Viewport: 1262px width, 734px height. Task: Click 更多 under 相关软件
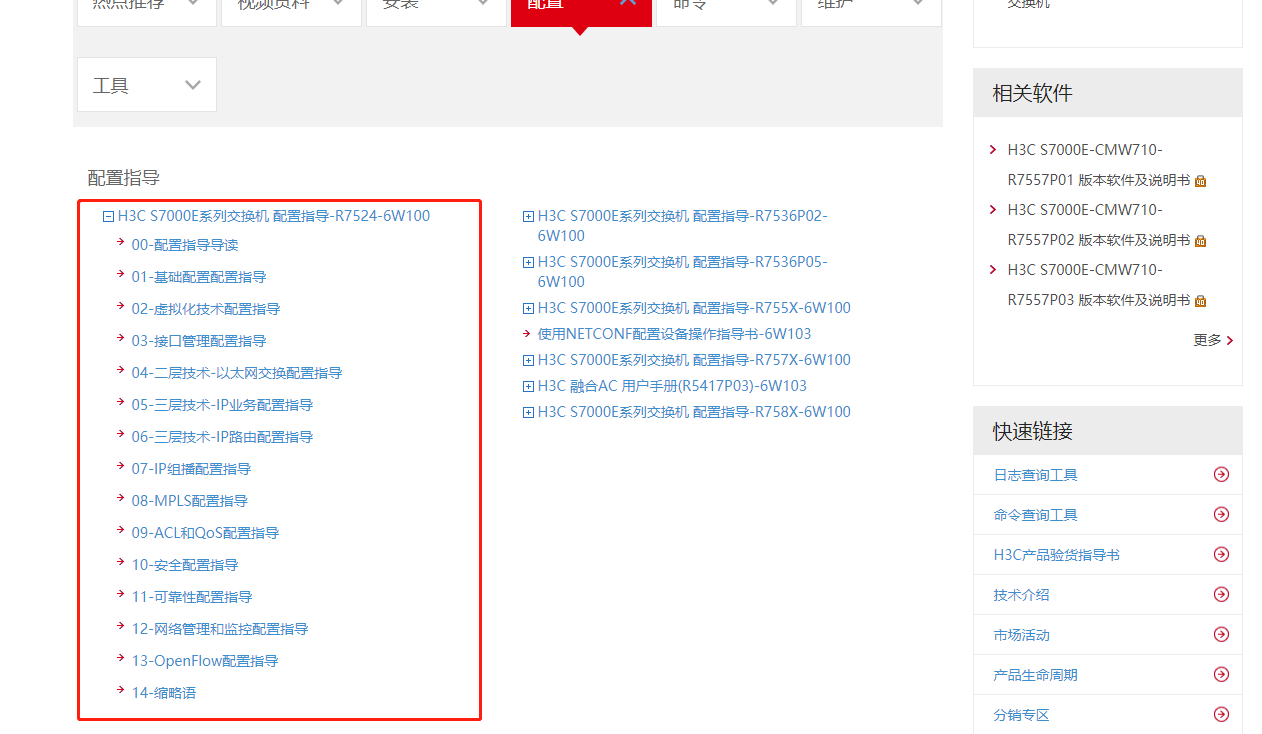(x=1207, y=340)
